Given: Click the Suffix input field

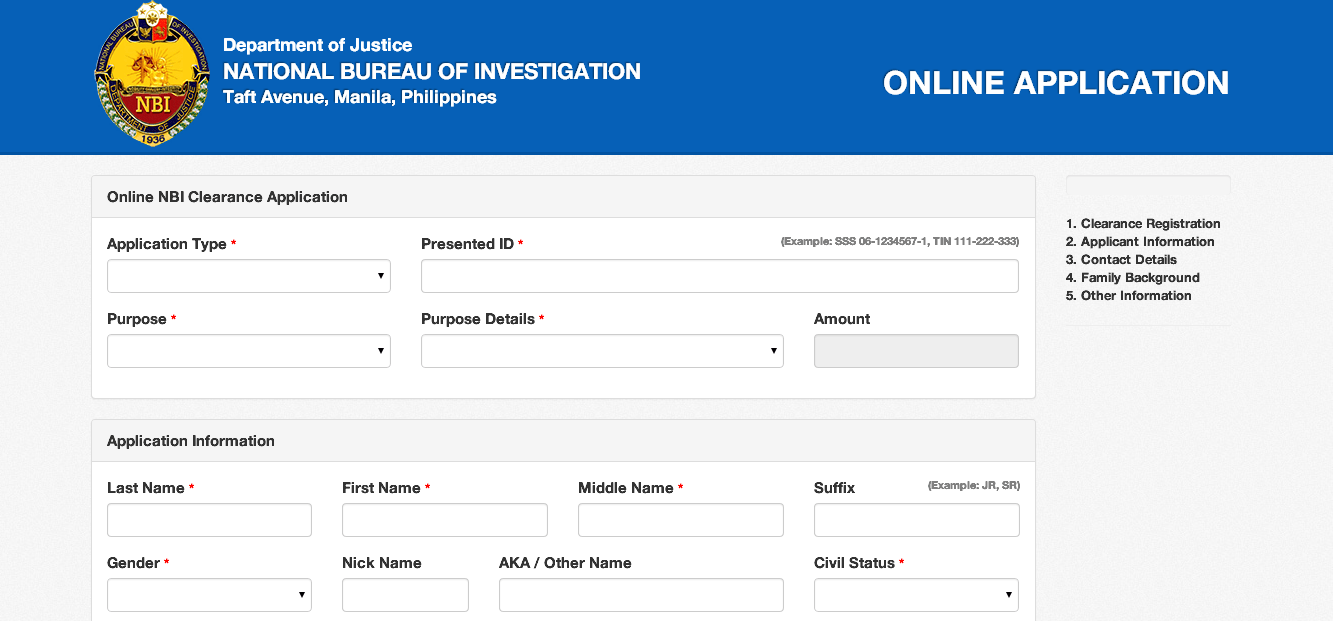Looking at the screenshot, I should coord(915,519).
